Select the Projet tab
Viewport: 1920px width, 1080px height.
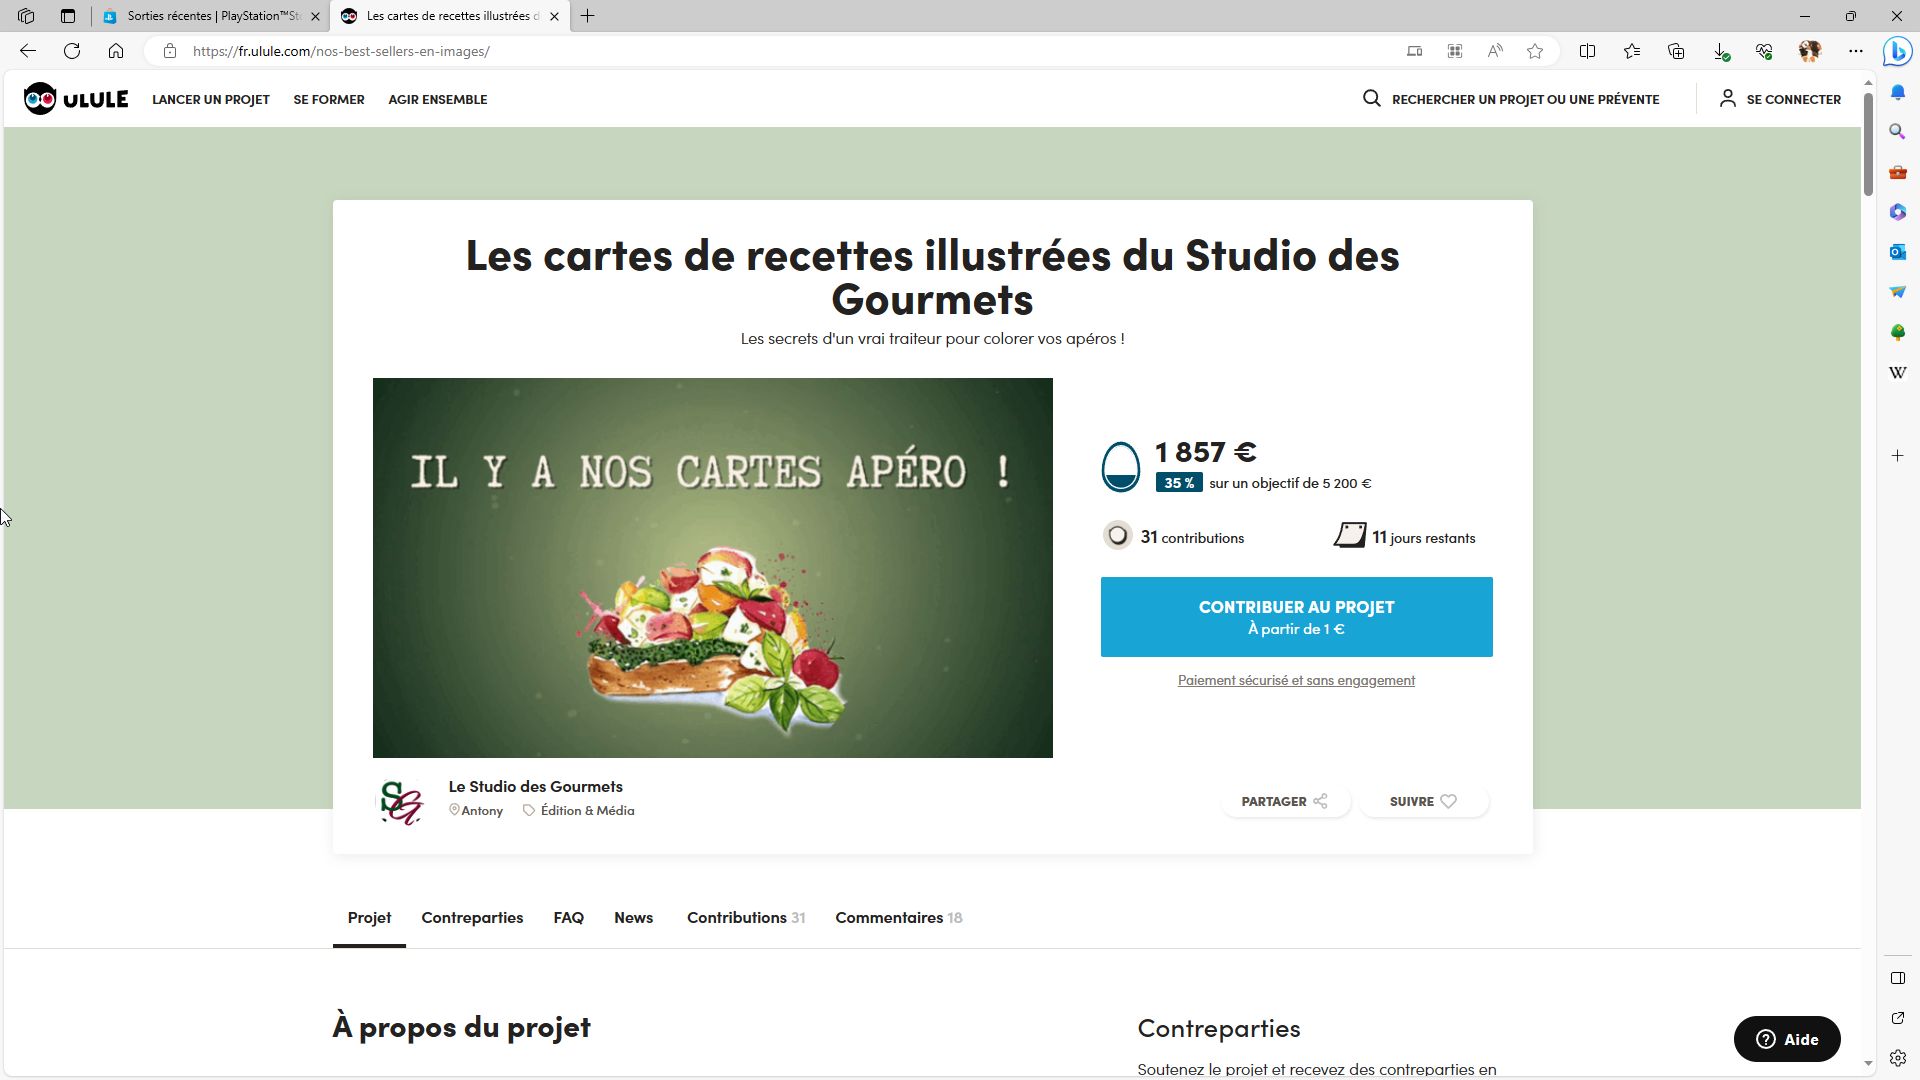point(369,918)
